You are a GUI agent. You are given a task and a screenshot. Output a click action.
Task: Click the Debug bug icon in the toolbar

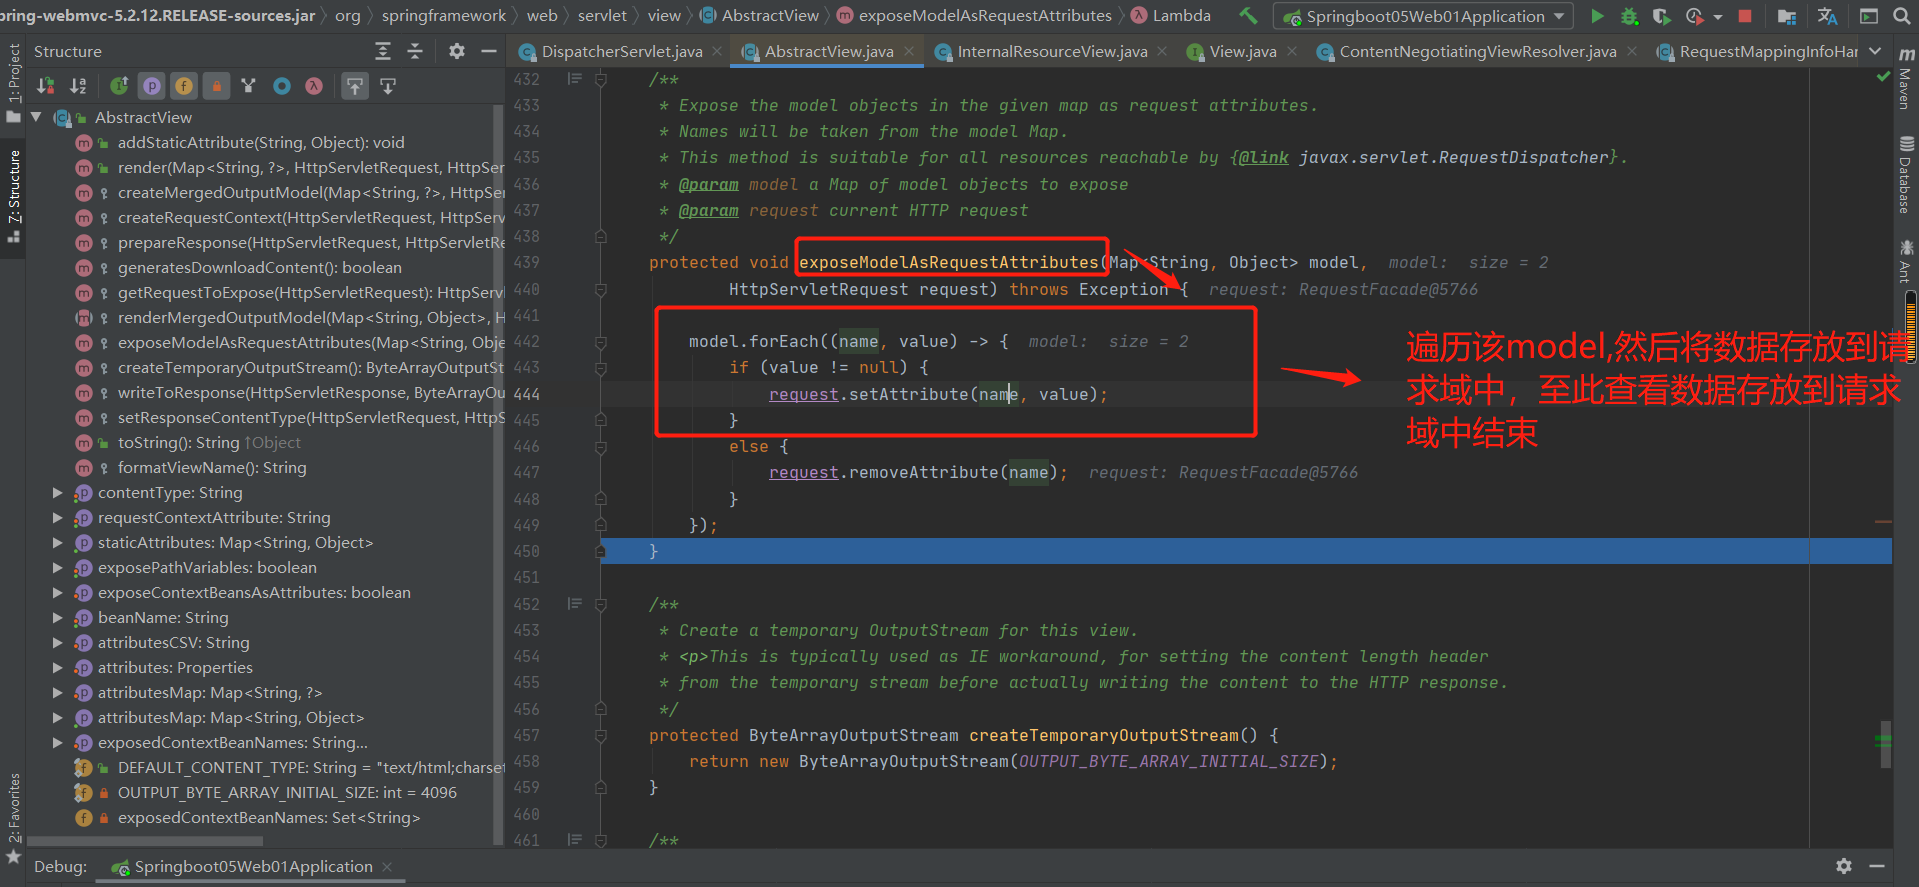point(1629,16)
